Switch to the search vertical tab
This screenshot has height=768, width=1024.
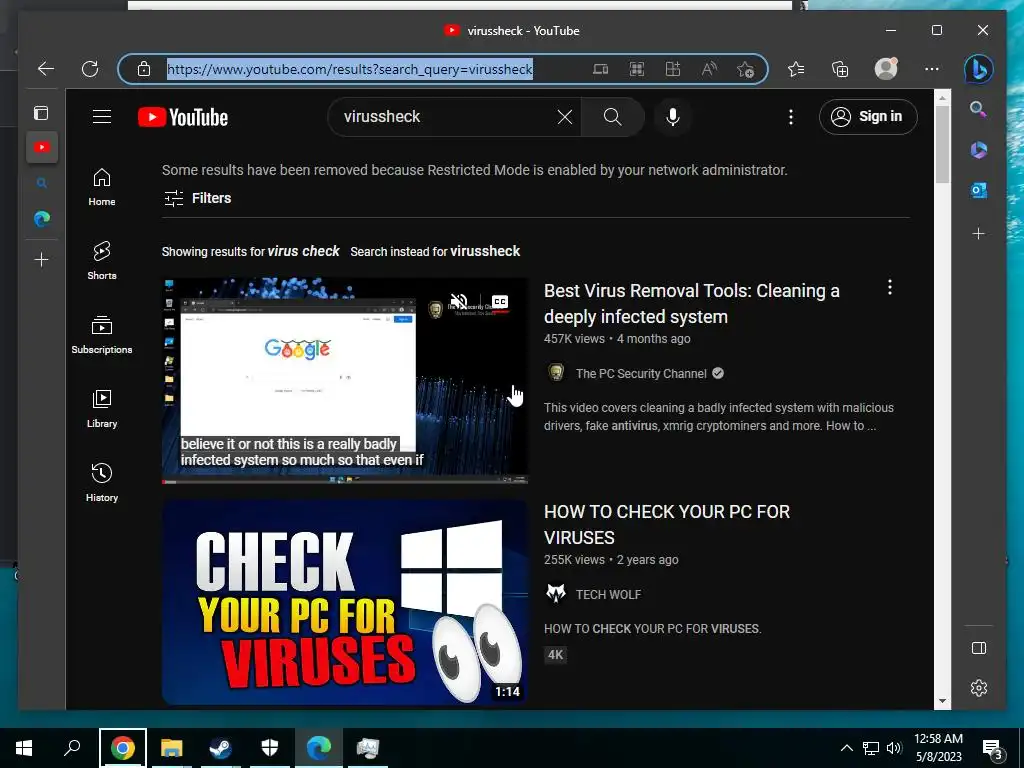point(42,184)
